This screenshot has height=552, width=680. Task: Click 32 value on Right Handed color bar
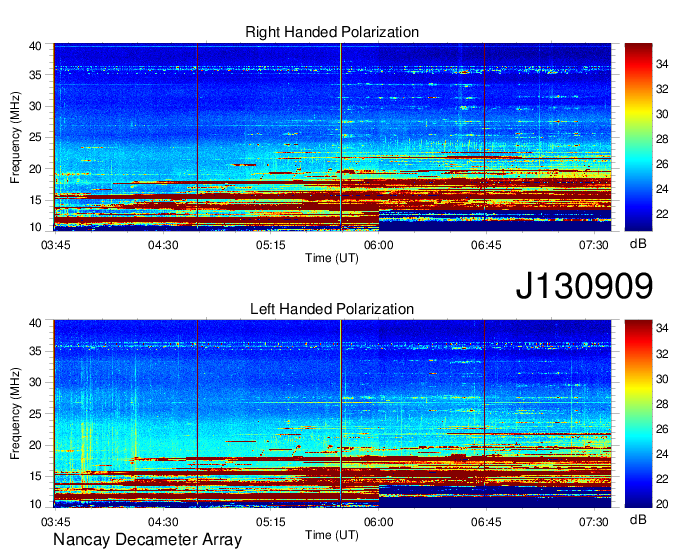pyautogui.click(x=662, y=89)
